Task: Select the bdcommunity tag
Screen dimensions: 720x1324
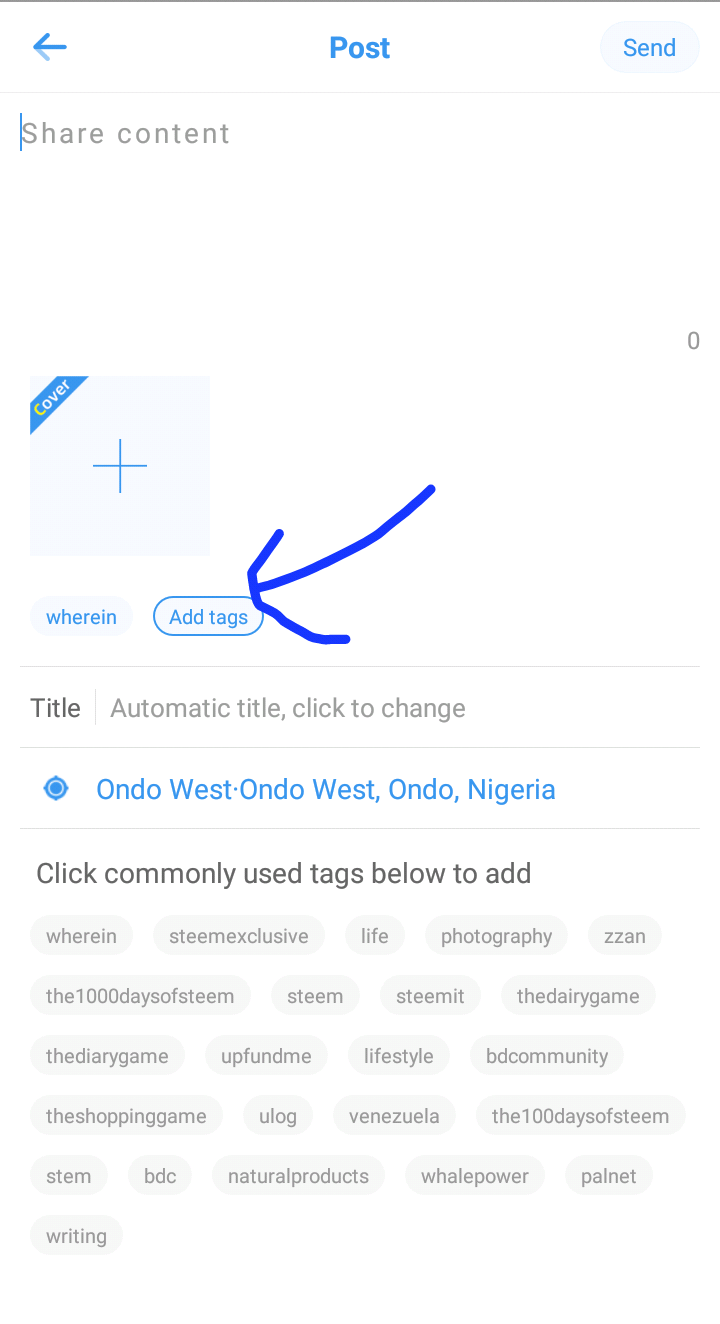Action: pos(547,1056)
